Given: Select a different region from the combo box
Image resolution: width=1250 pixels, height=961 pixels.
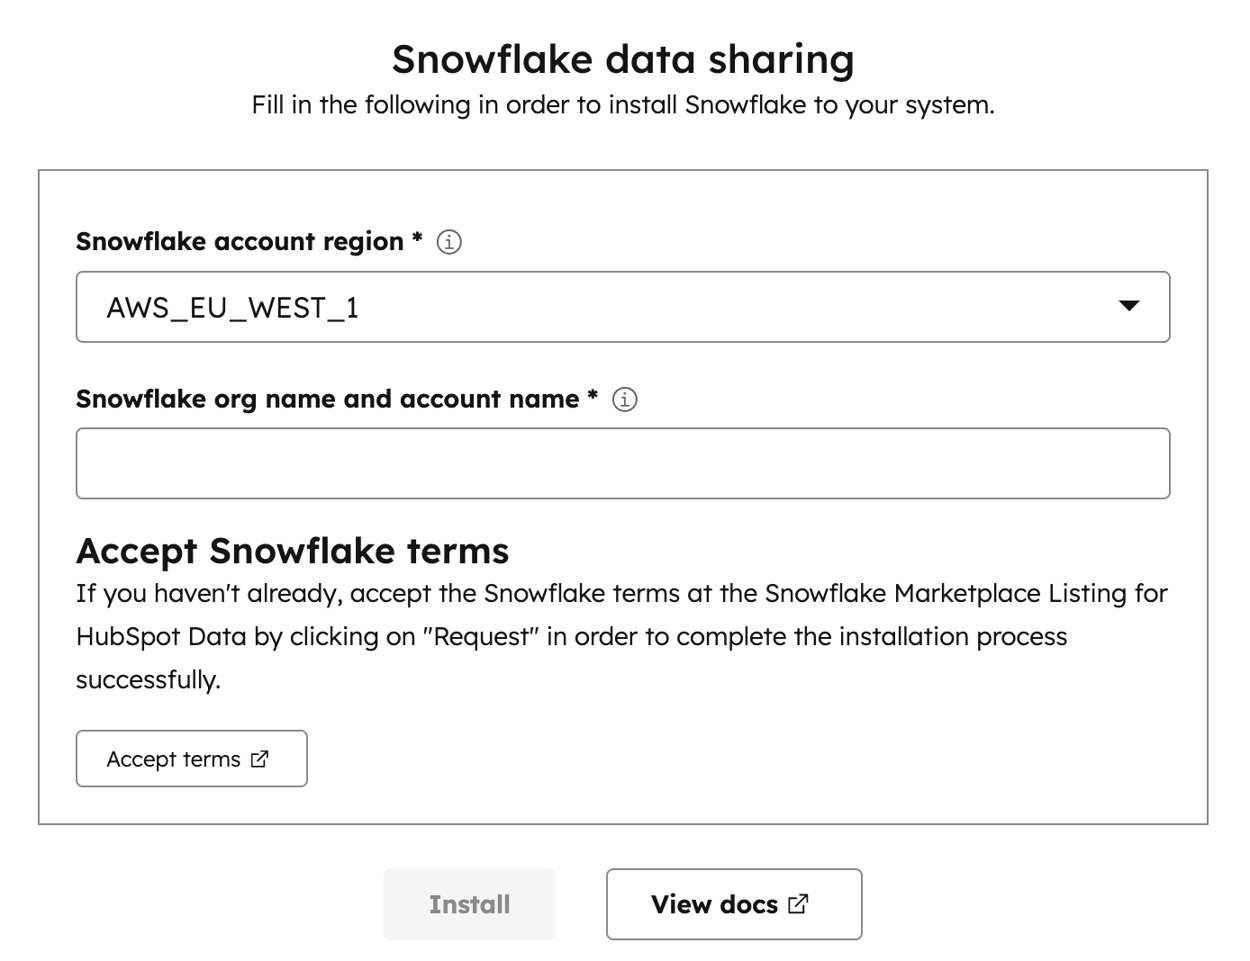Looking at the screenshot, I should (x=622, y=306).
